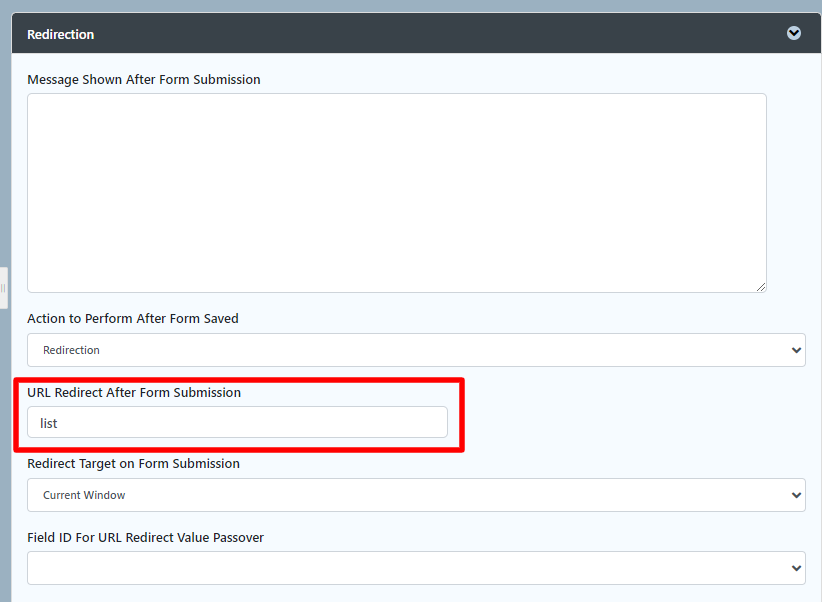
Task: Click the left sidebar splitter handle
Action: pyautogui.click(x=3, y=288)
